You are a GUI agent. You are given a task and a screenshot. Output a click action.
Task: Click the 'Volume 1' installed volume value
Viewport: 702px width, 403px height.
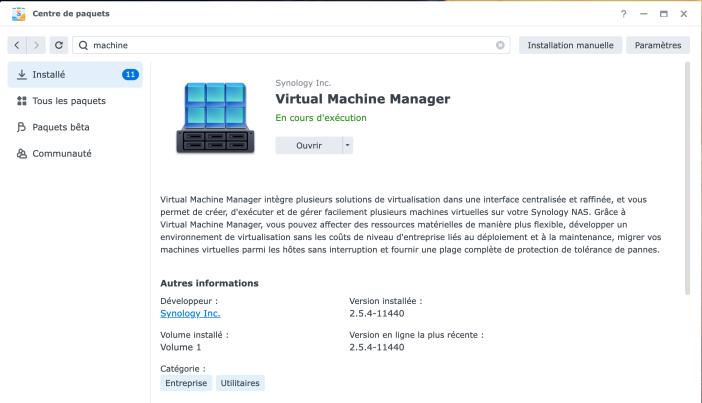(x=181, y=347)
